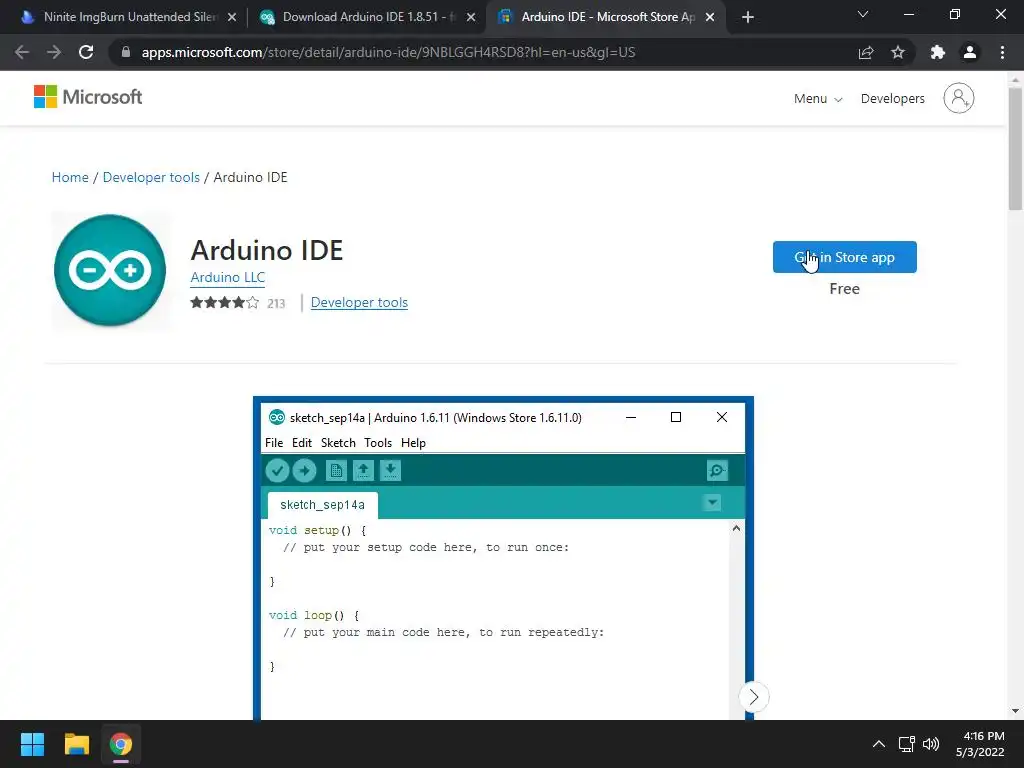Switch to the Ninite ImgBurn tab
The height and width of the screenshot is (768, 1024).
[x=128, y=17]
